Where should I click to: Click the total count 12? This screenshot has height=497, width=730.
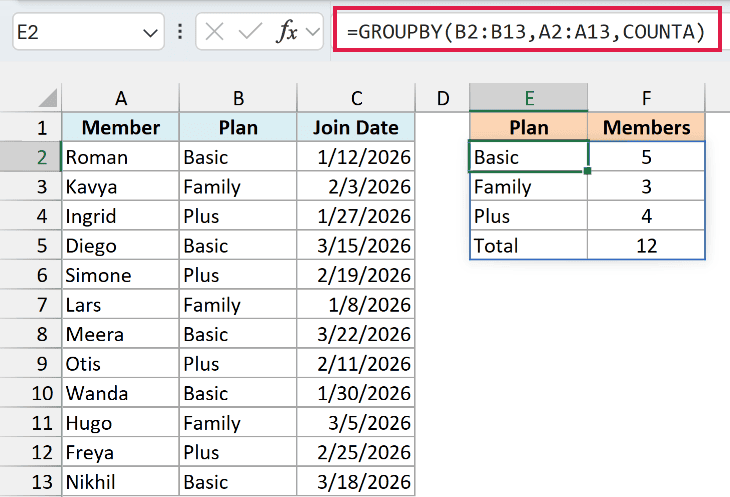(646, 245)
